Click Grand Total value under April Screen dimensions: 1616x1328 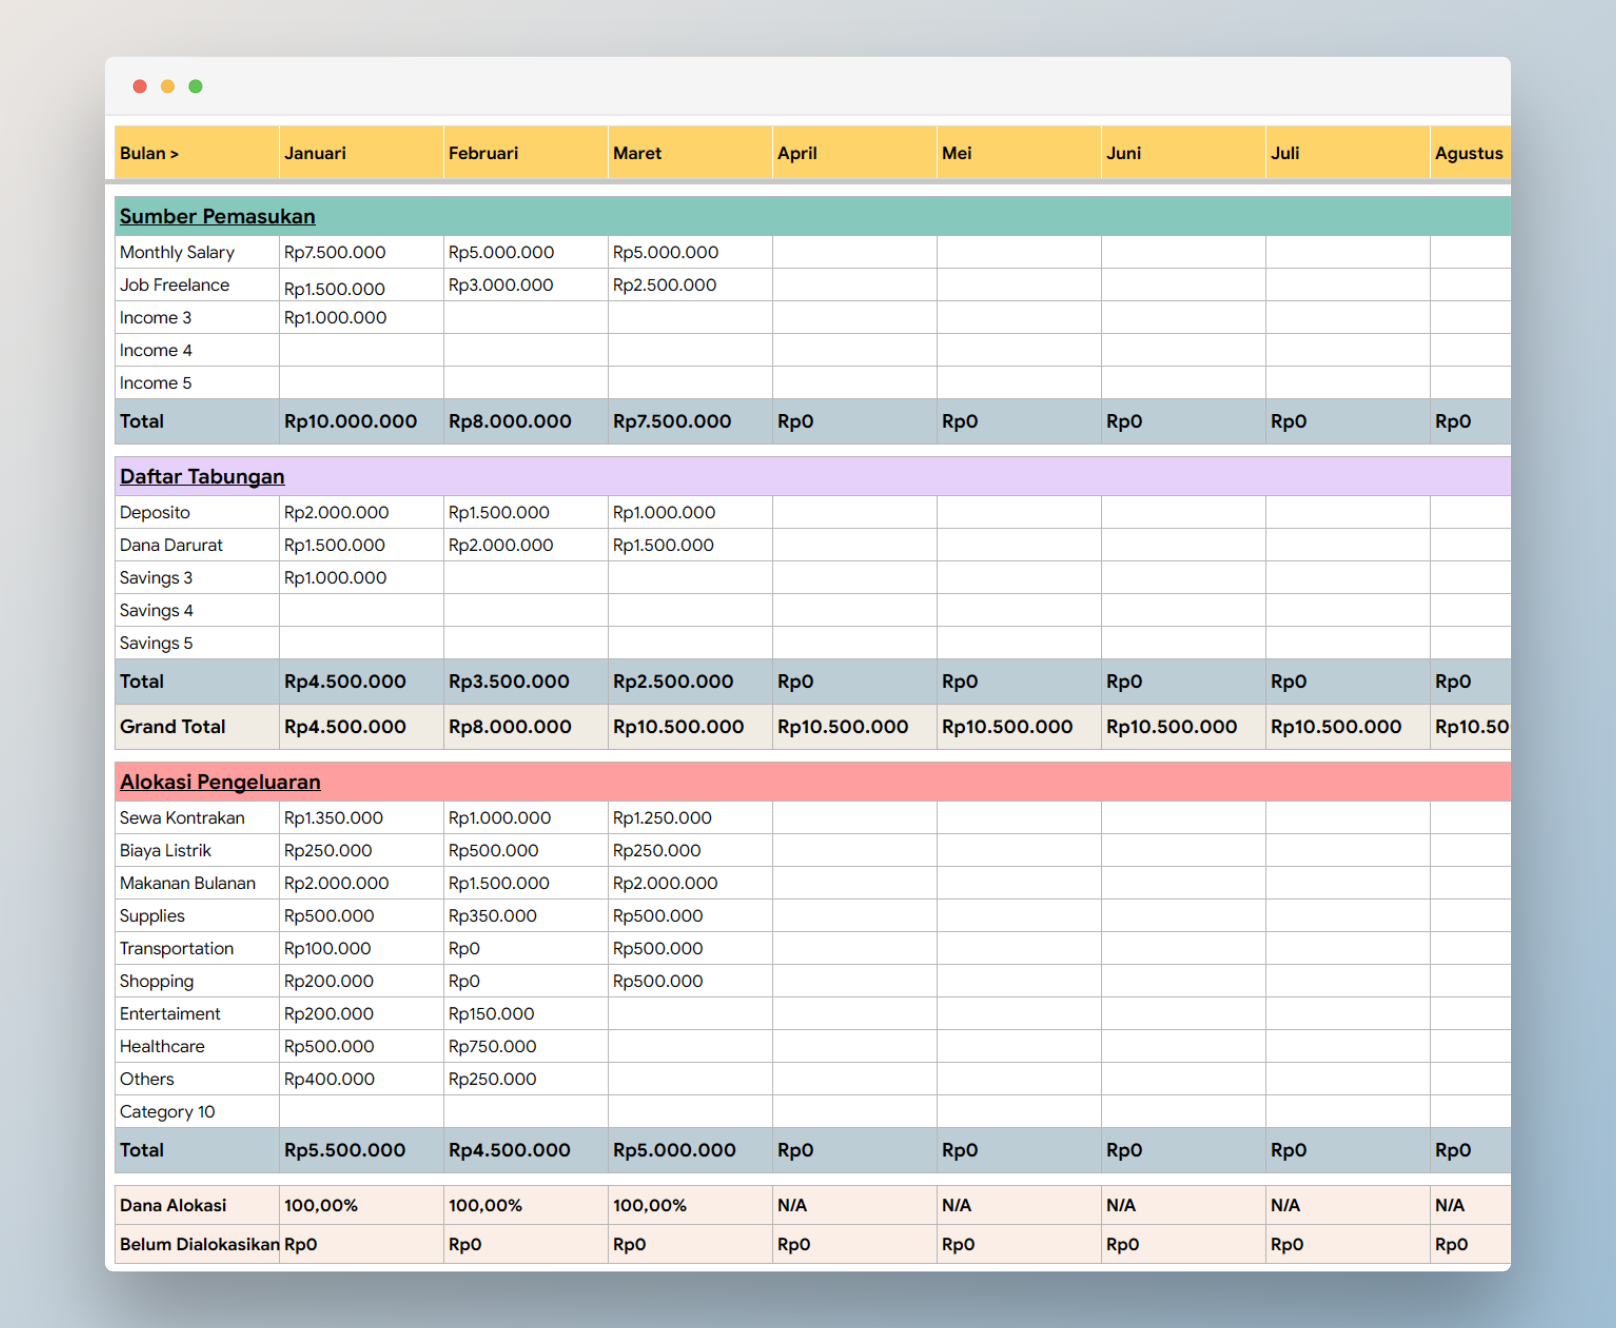tap(843, 727)
